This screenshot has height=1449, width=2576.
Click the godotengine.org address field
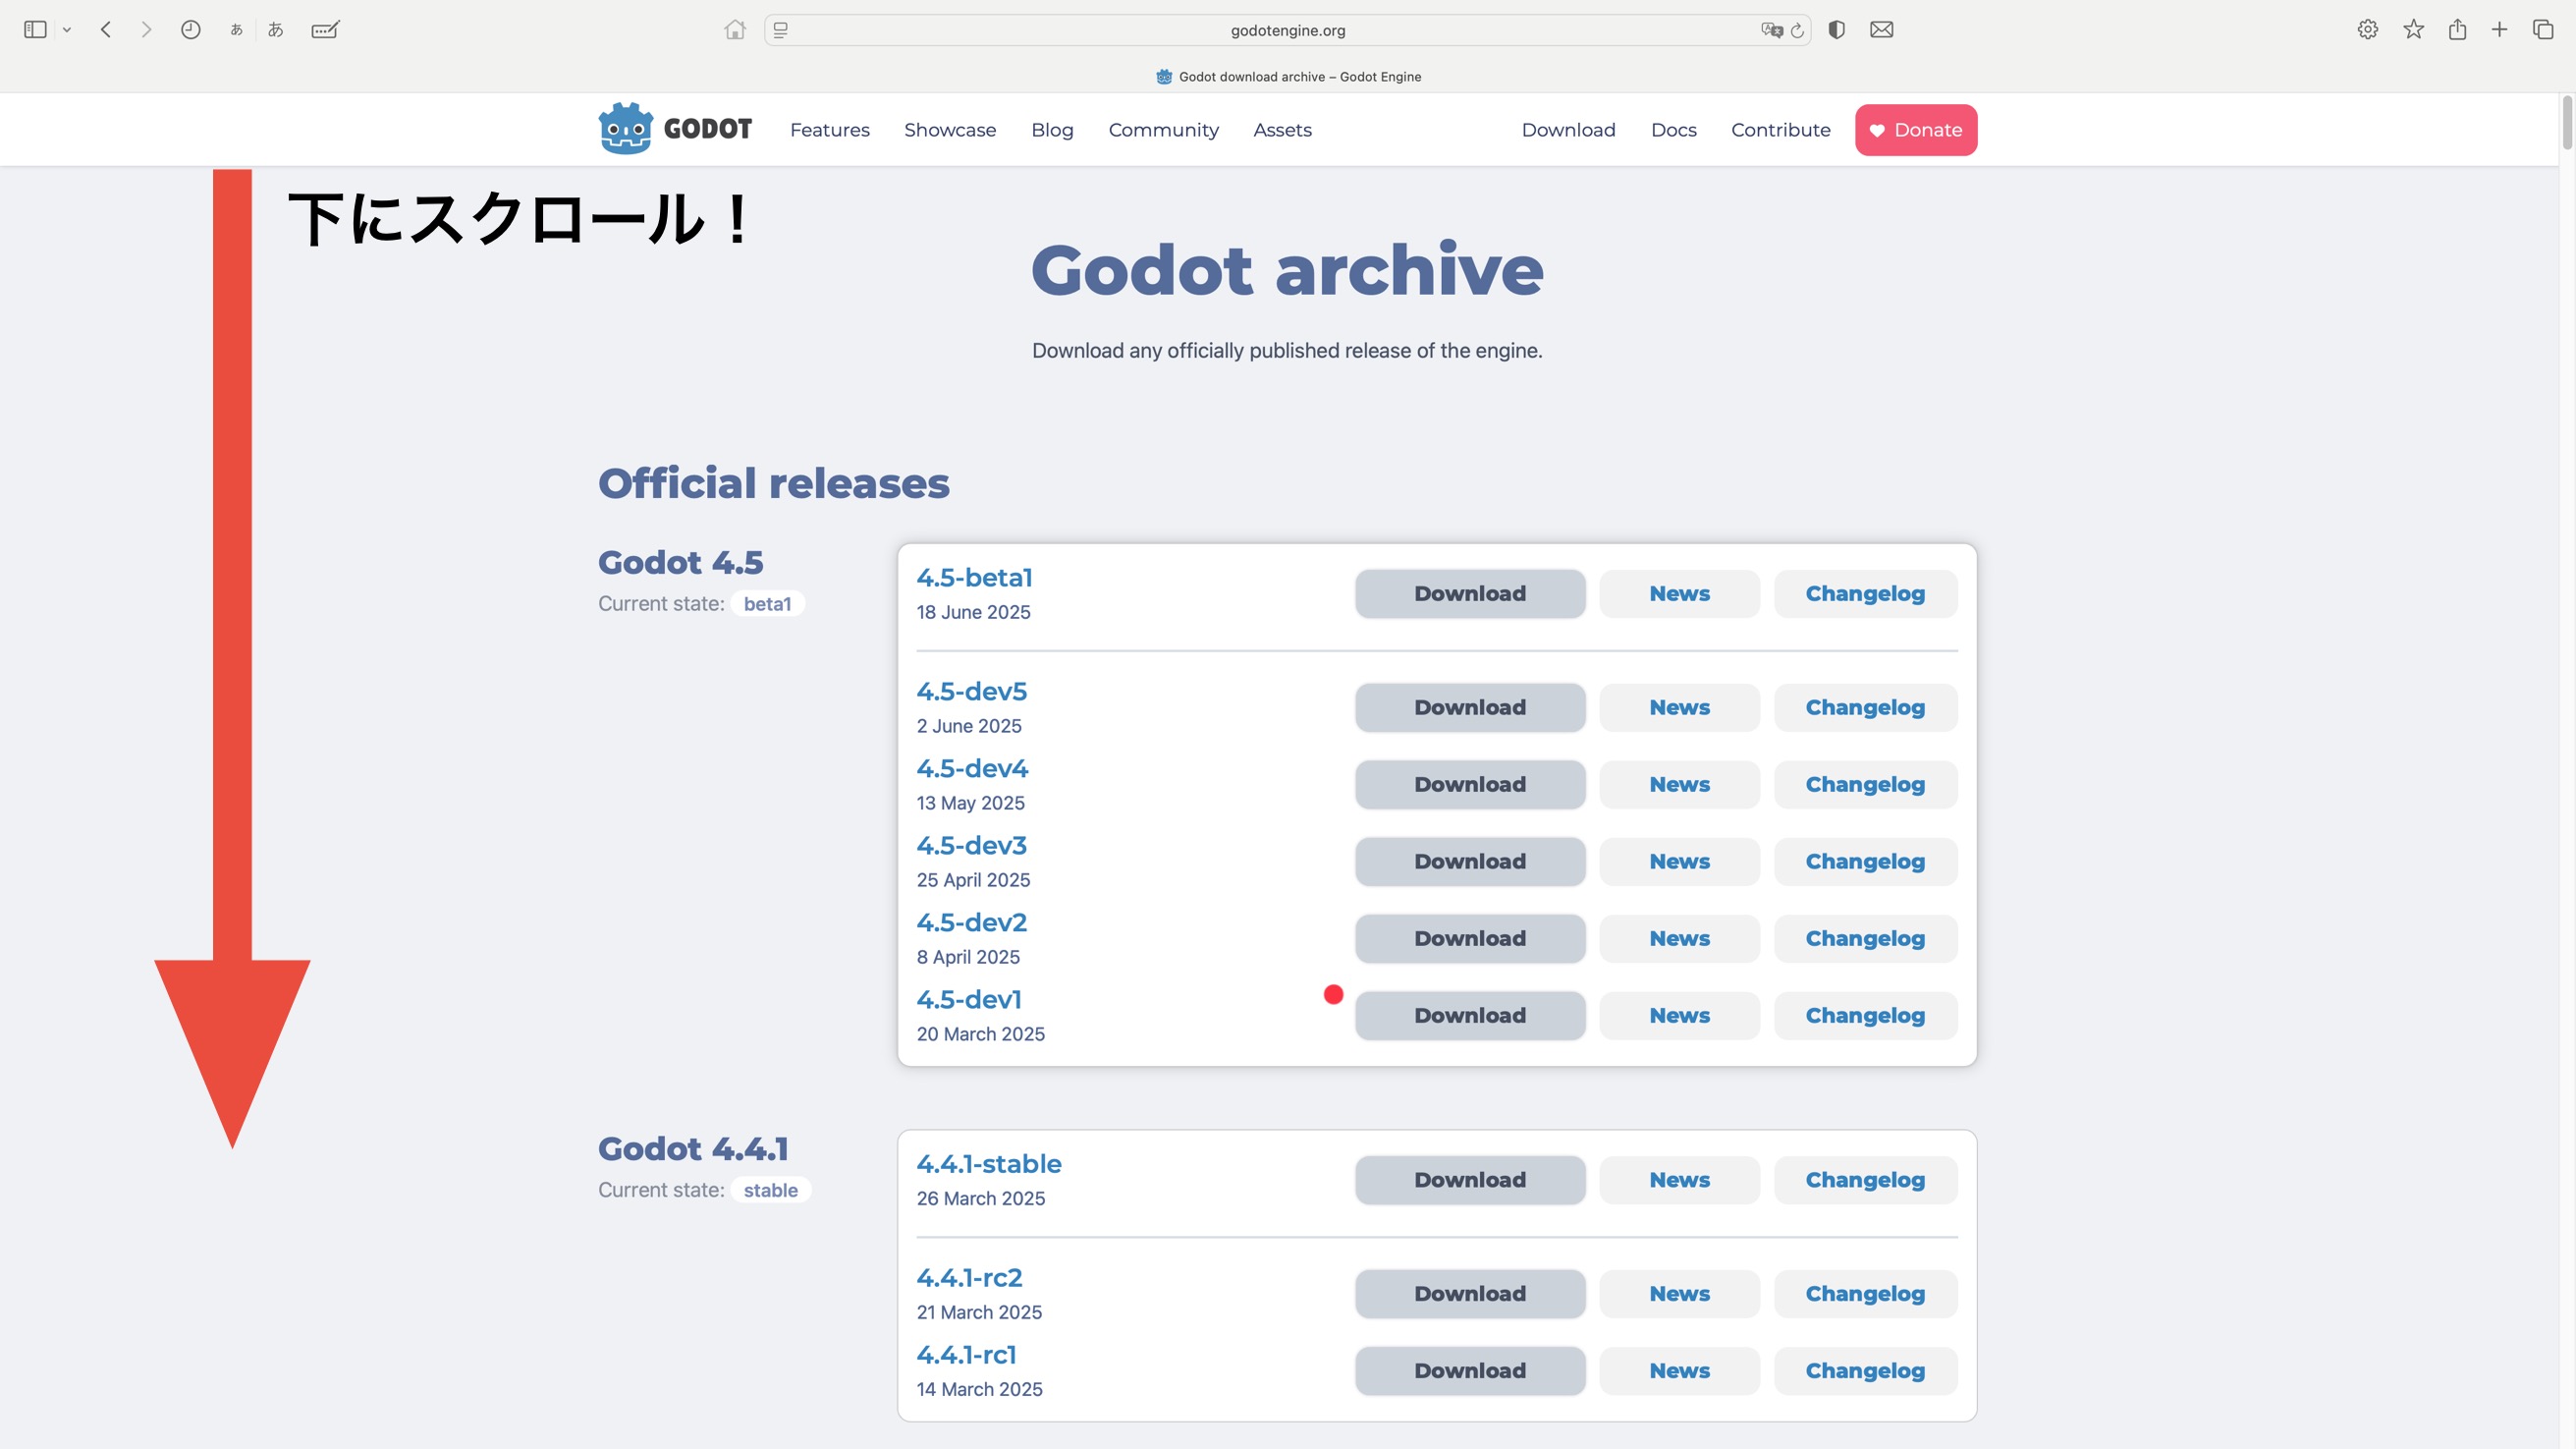tap(1287, 30)
